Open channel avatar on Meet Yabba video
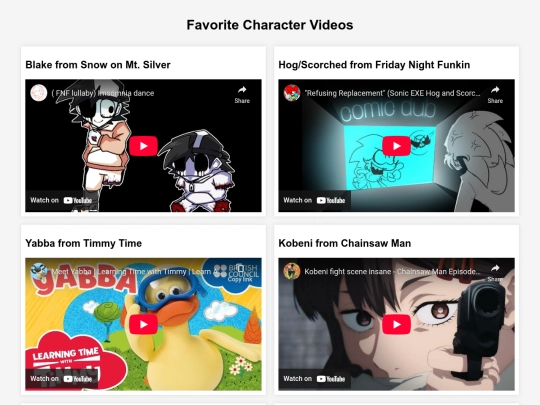Viewport: 540px width, 405px height. click(39, 271)
